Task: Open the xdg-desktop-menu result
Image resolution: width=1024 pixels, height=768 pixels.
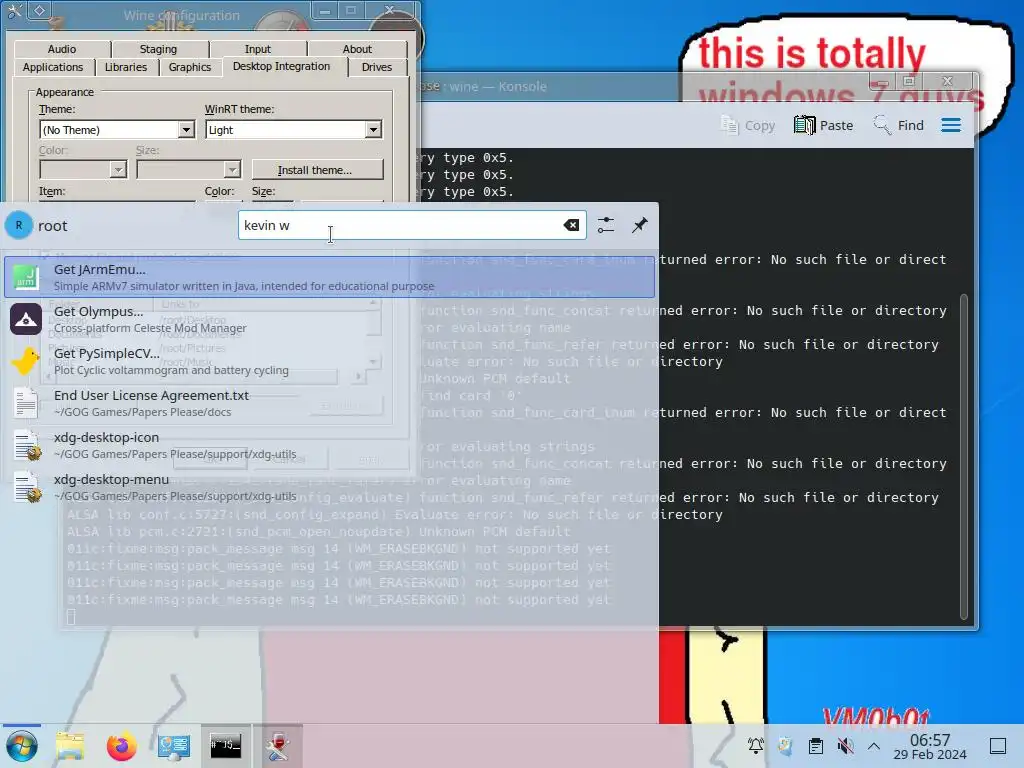Action: click(x=330, y=487)
